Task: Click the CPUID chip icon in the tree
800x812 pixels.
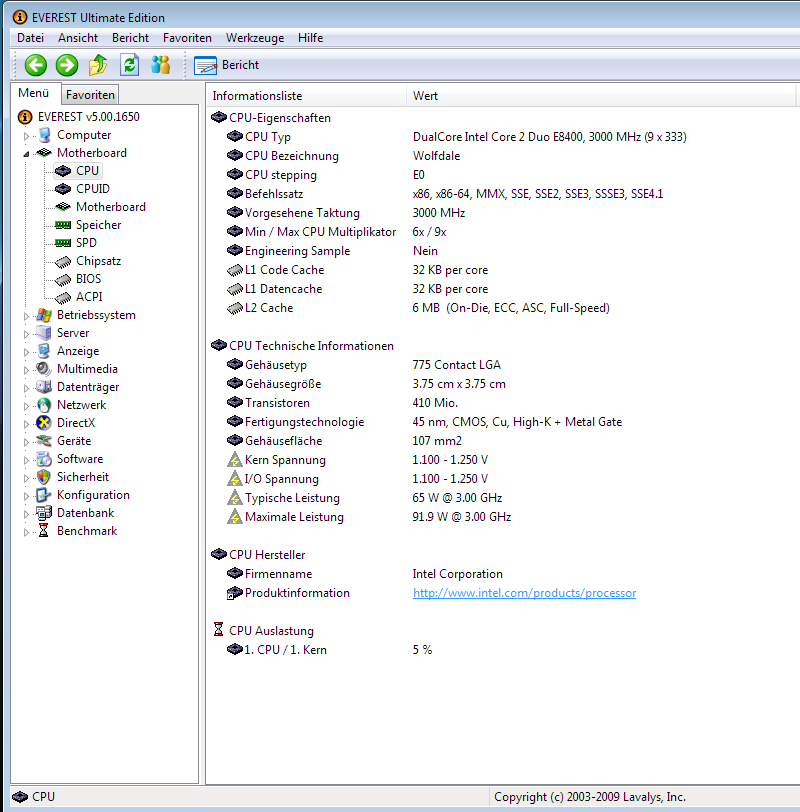Action: click(x=63, y=188)
